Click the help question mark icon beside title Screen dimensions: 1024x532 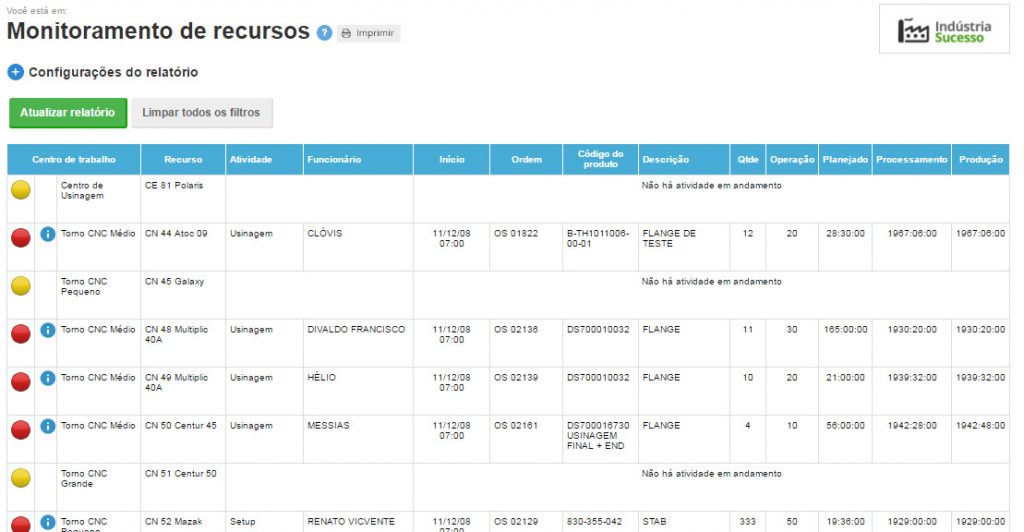324,33
